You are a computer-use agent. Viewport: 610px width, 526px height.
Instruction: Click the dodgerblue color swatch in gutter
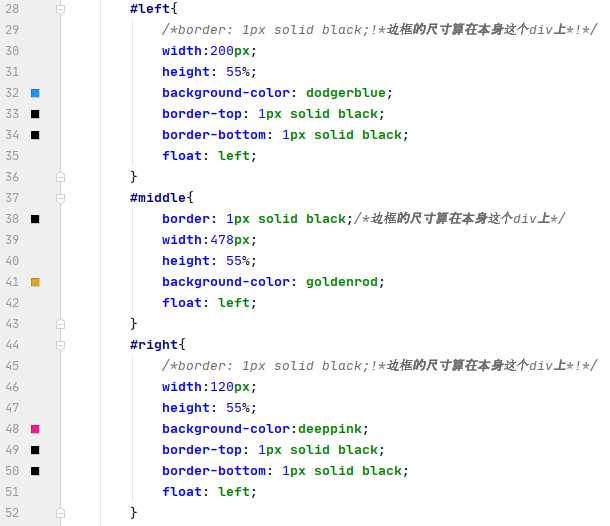pyautogui.click(x=35, y=93)
